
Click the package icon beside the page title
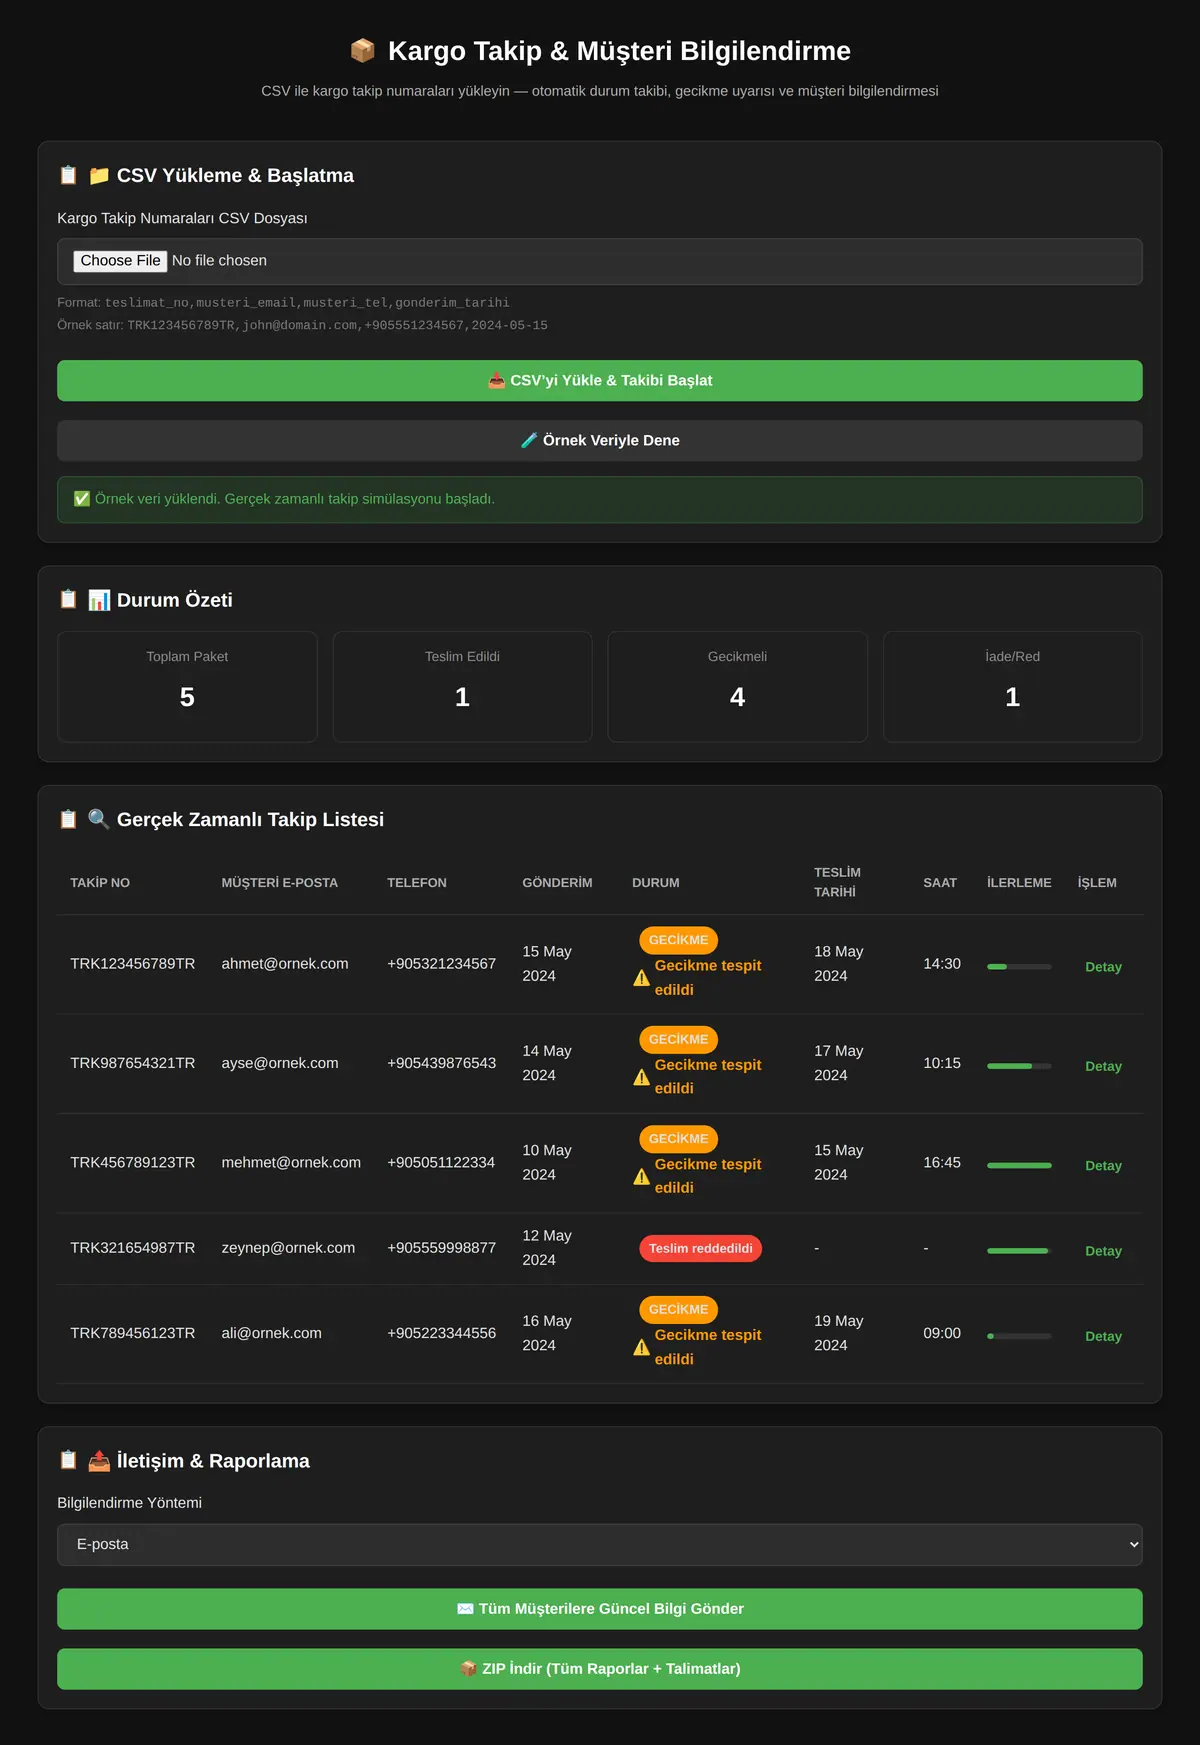click(x=362, y=50)
